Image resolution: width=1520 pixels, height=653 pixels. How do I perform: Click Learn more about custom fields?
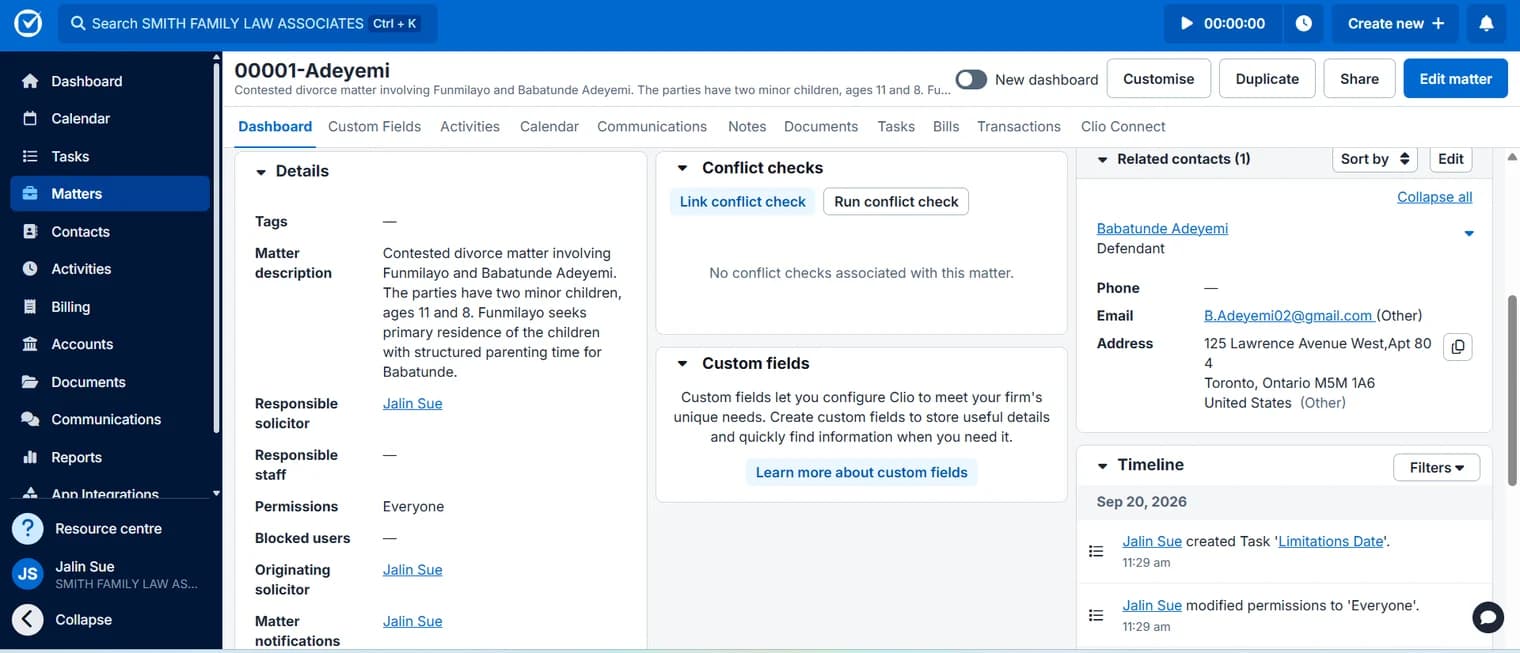[x=861, y=472]
